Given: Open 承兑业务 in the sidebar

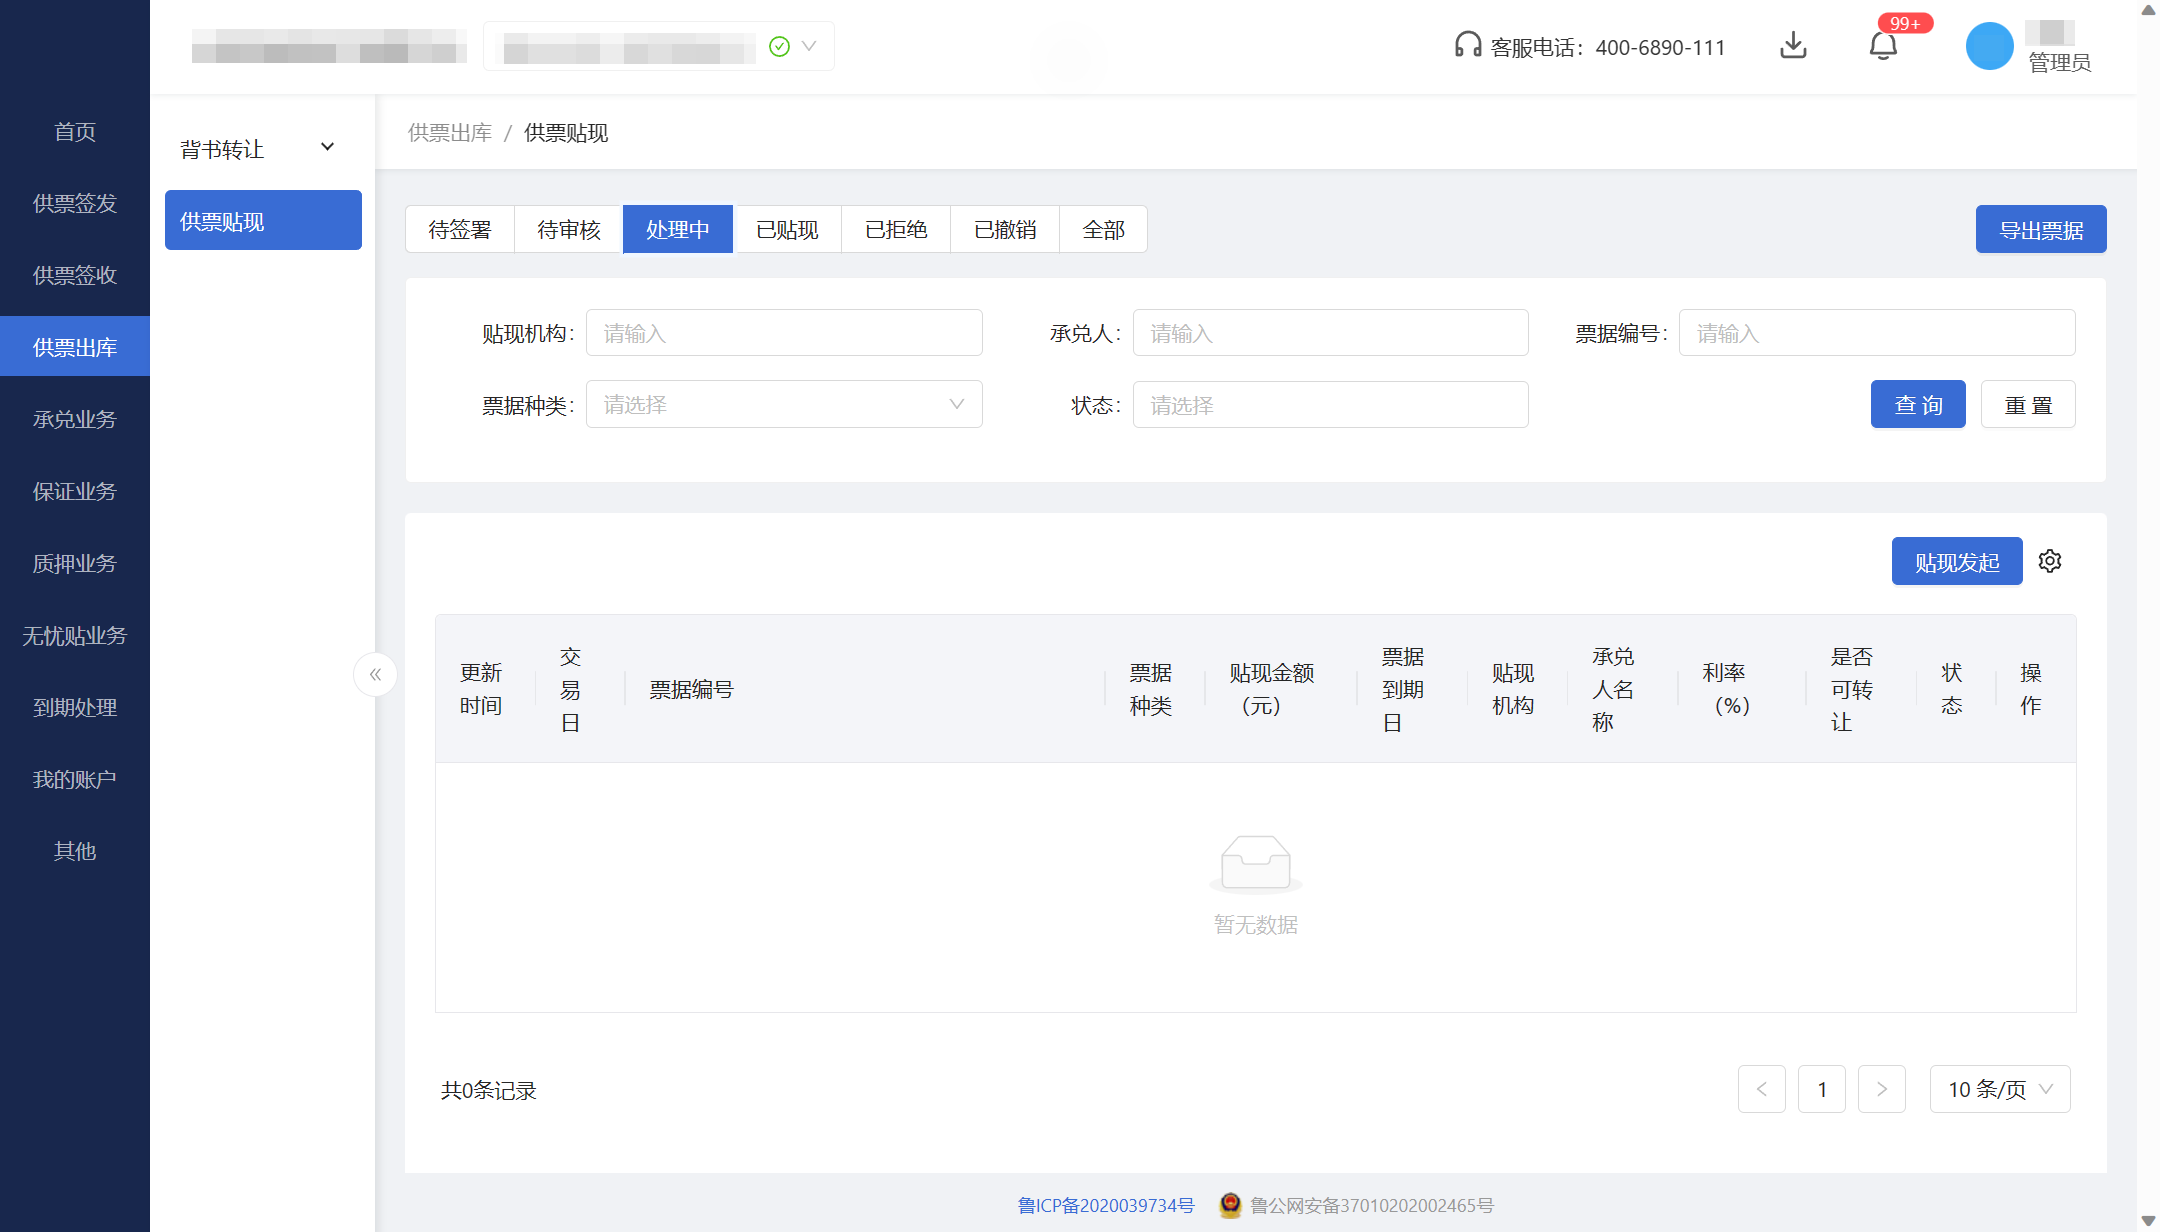Looking at the screenshot, I should (x=75, y=419).
